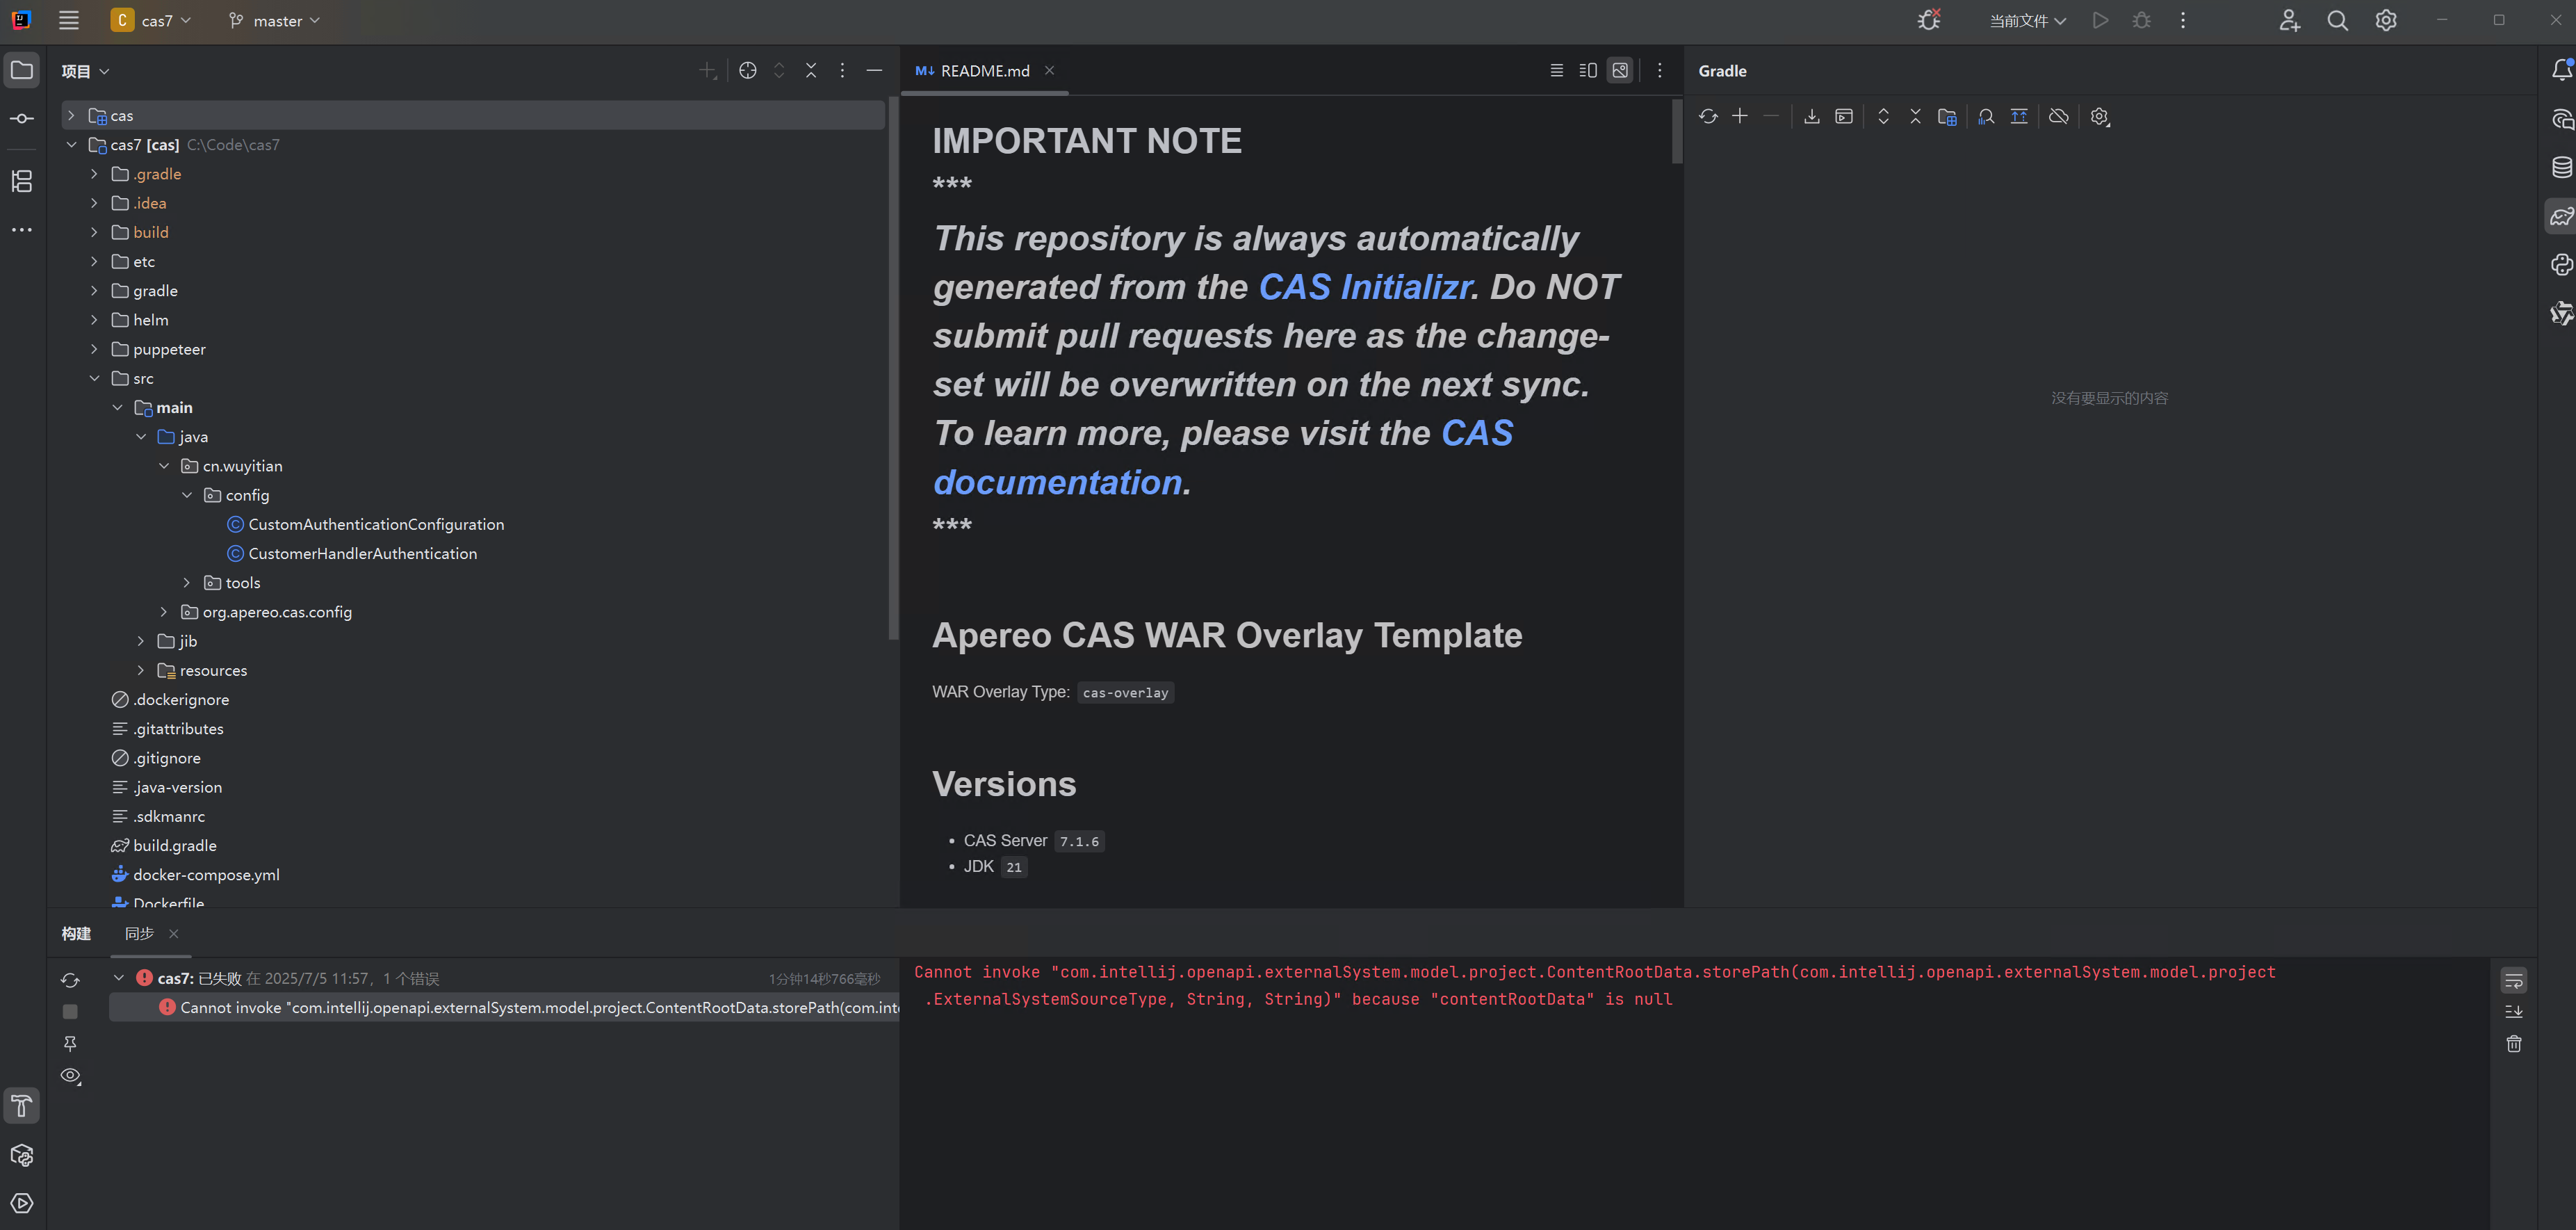Close the Sync tab

click(x=174, y=933)
